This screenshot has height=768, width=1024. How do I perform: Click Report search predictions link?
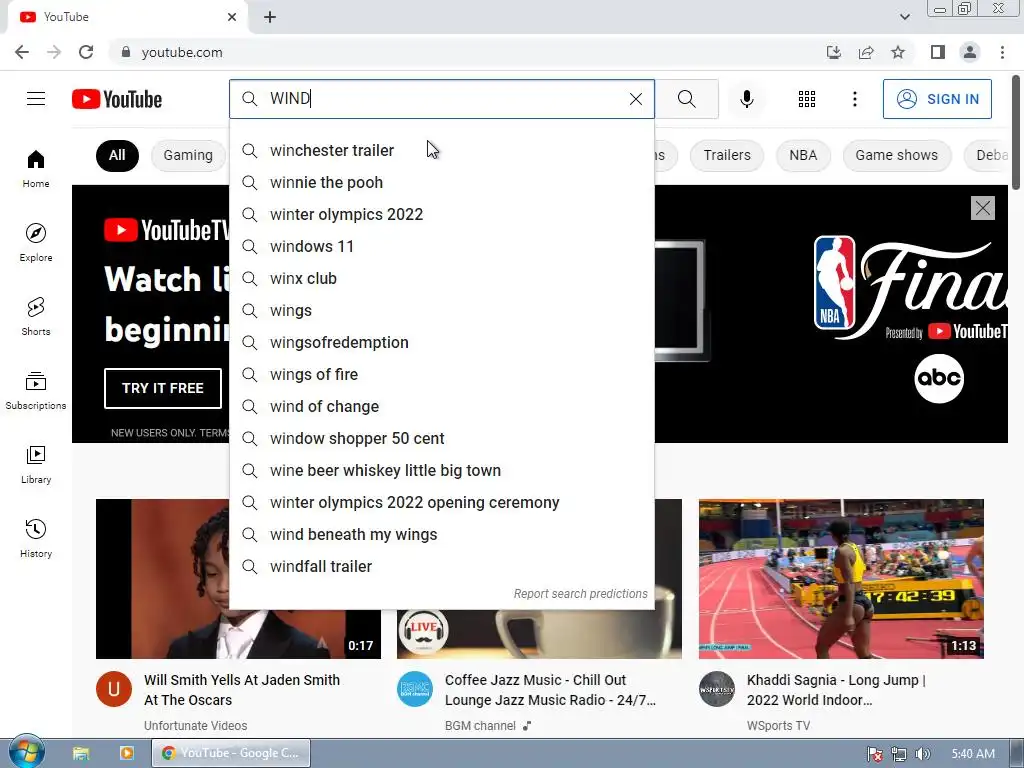(580, 594)
